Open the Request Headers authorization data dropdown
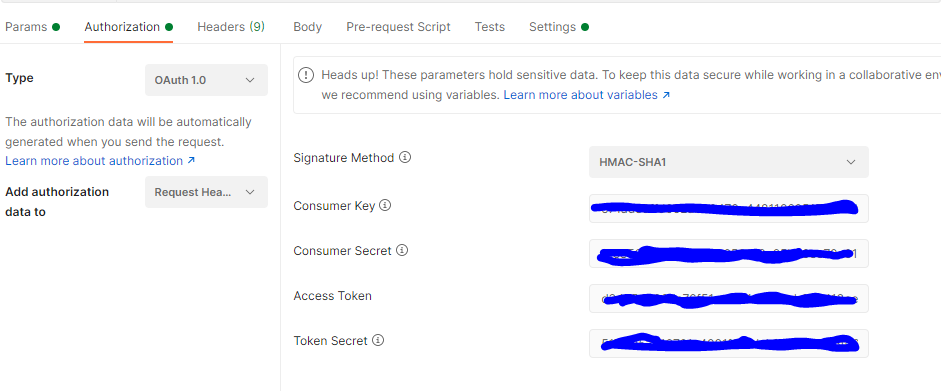 point(206,192)
